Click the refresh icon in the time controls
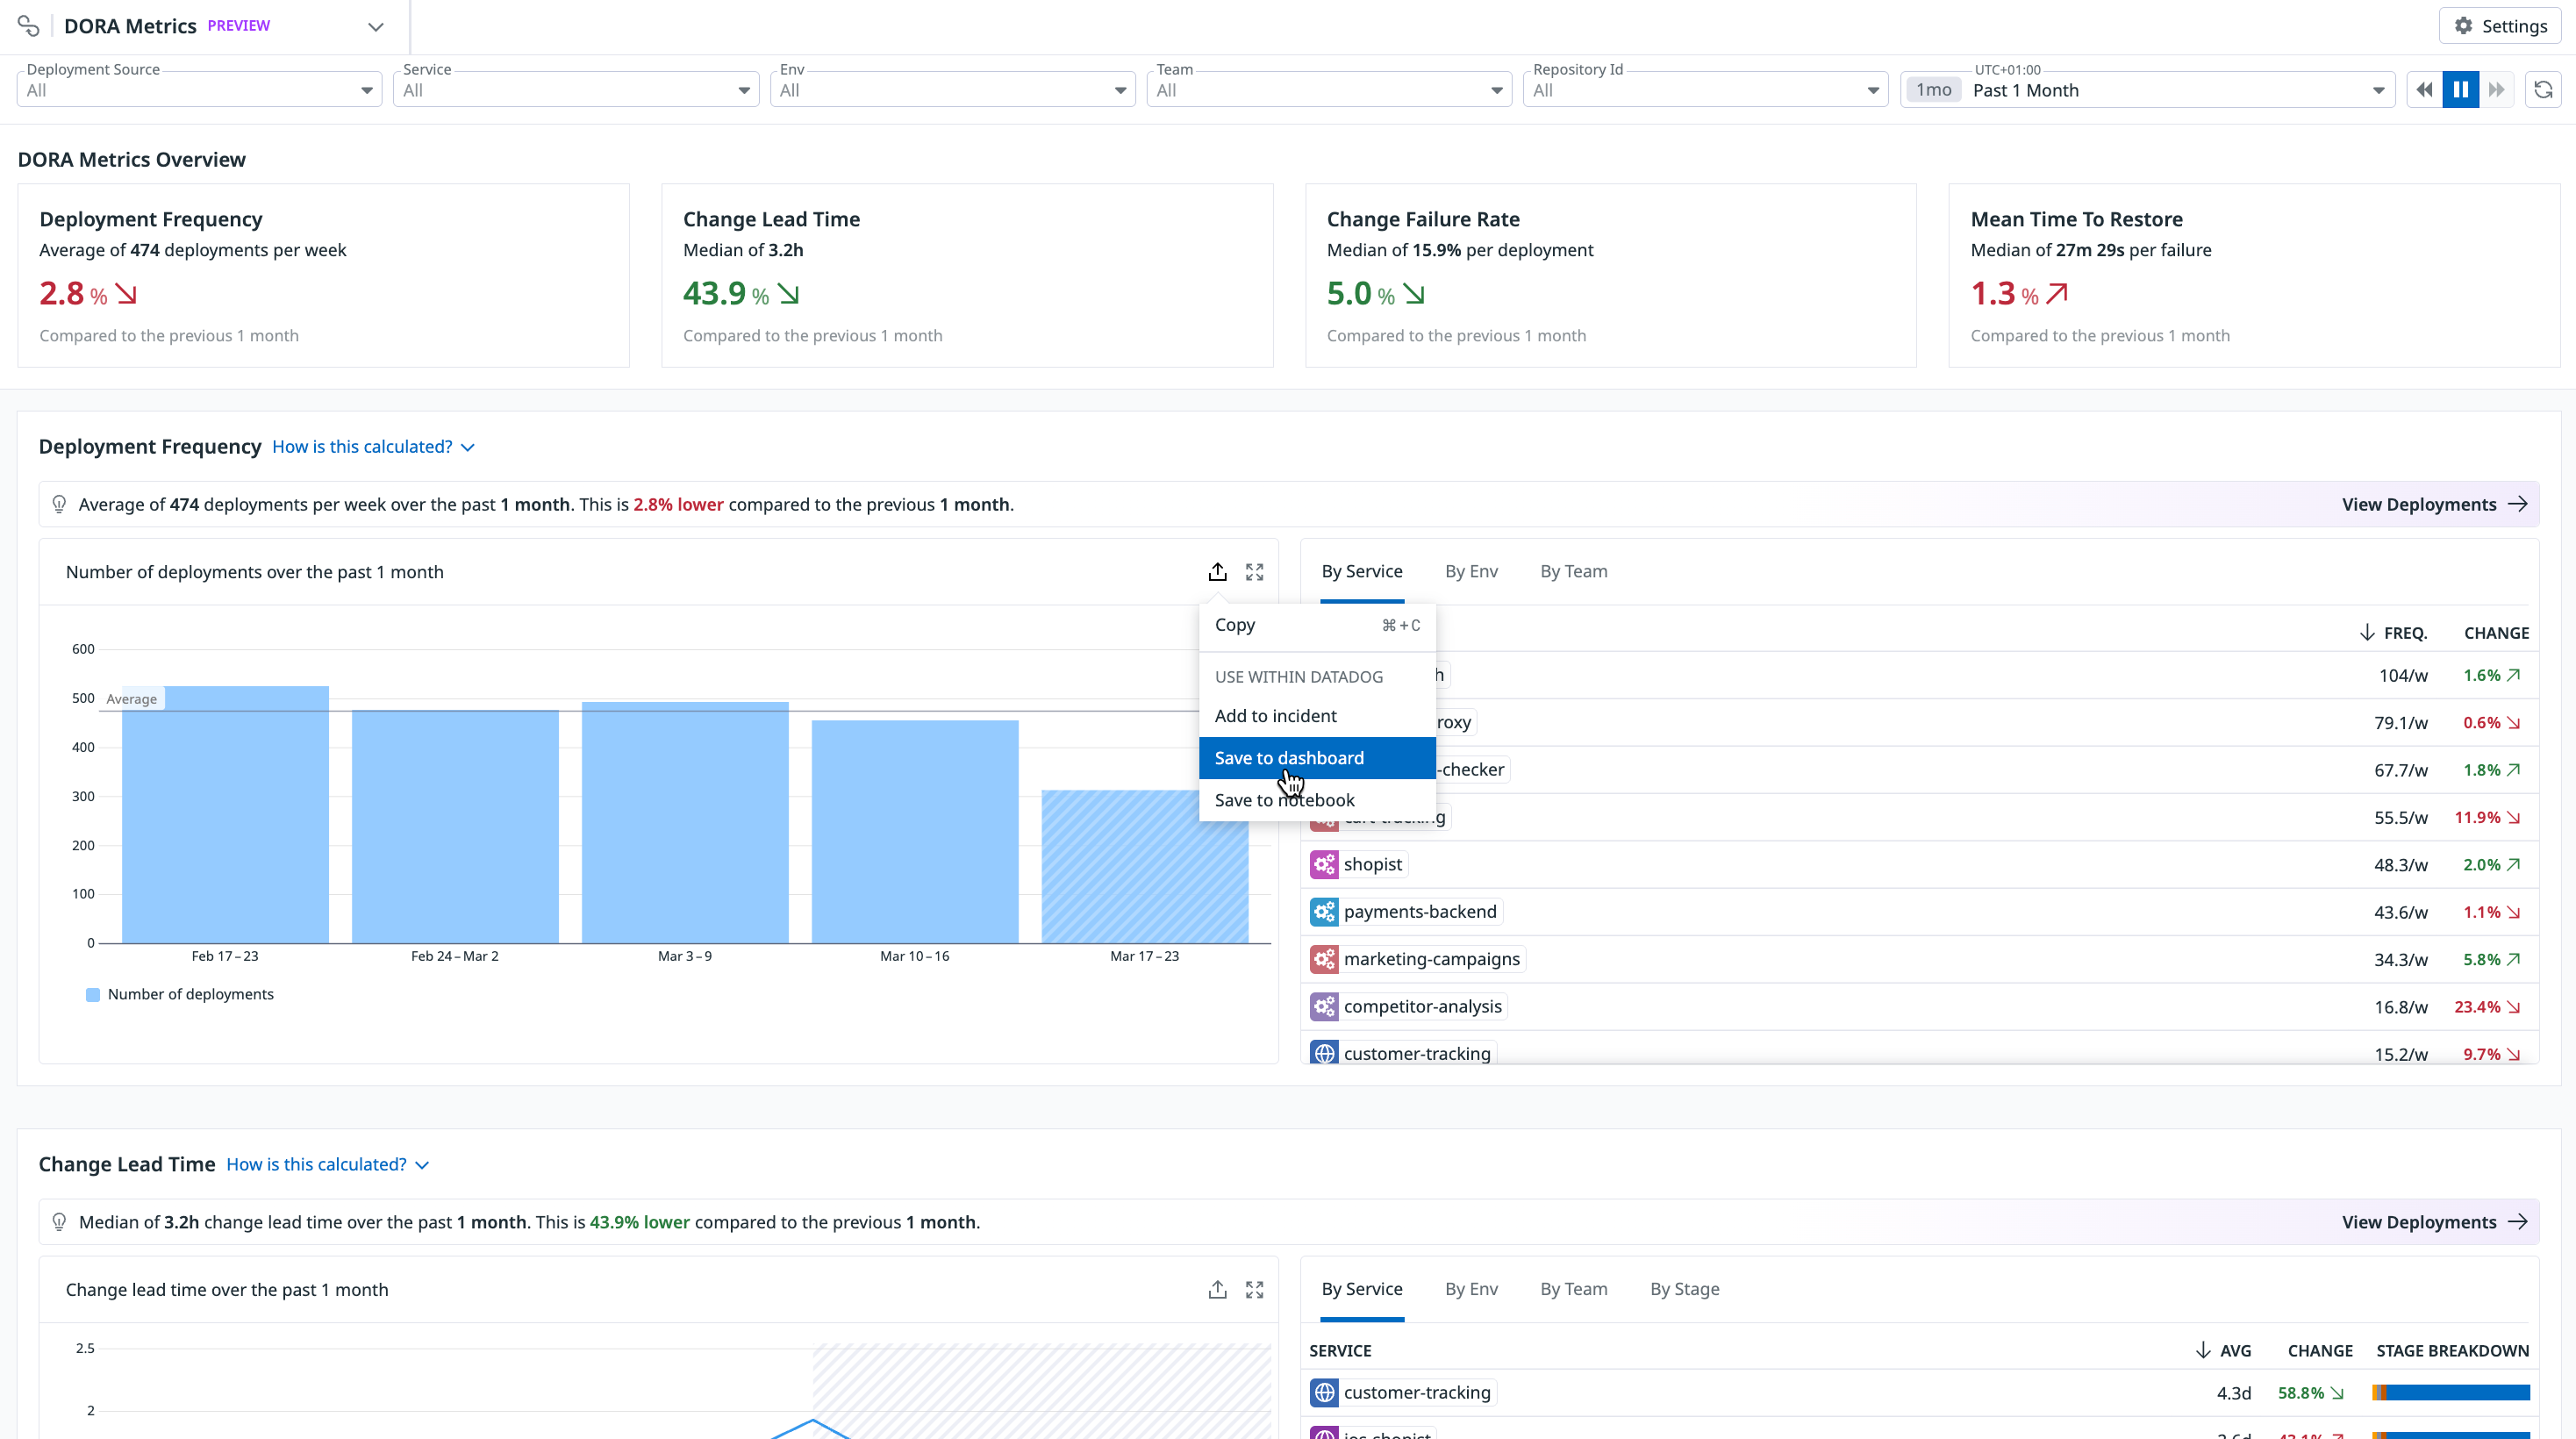2576x1439 pixels. tap(2543, 90)
